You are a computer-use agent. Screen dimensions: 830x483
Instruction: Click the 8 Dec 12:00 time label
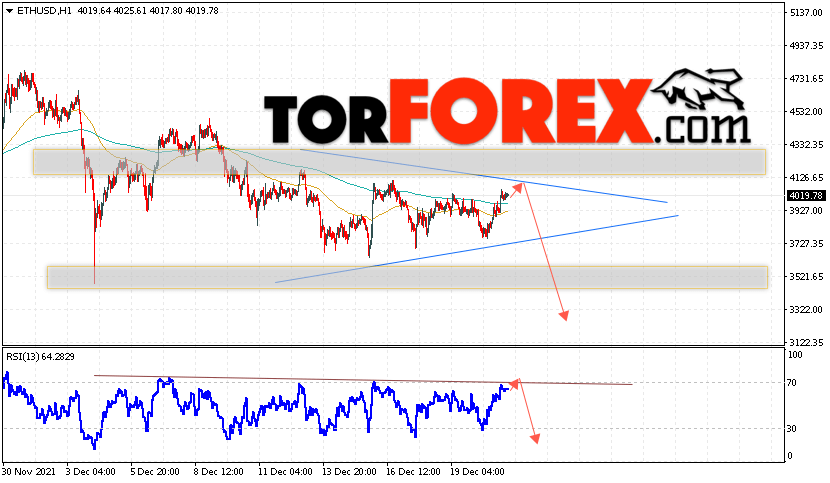coord(219,472)
